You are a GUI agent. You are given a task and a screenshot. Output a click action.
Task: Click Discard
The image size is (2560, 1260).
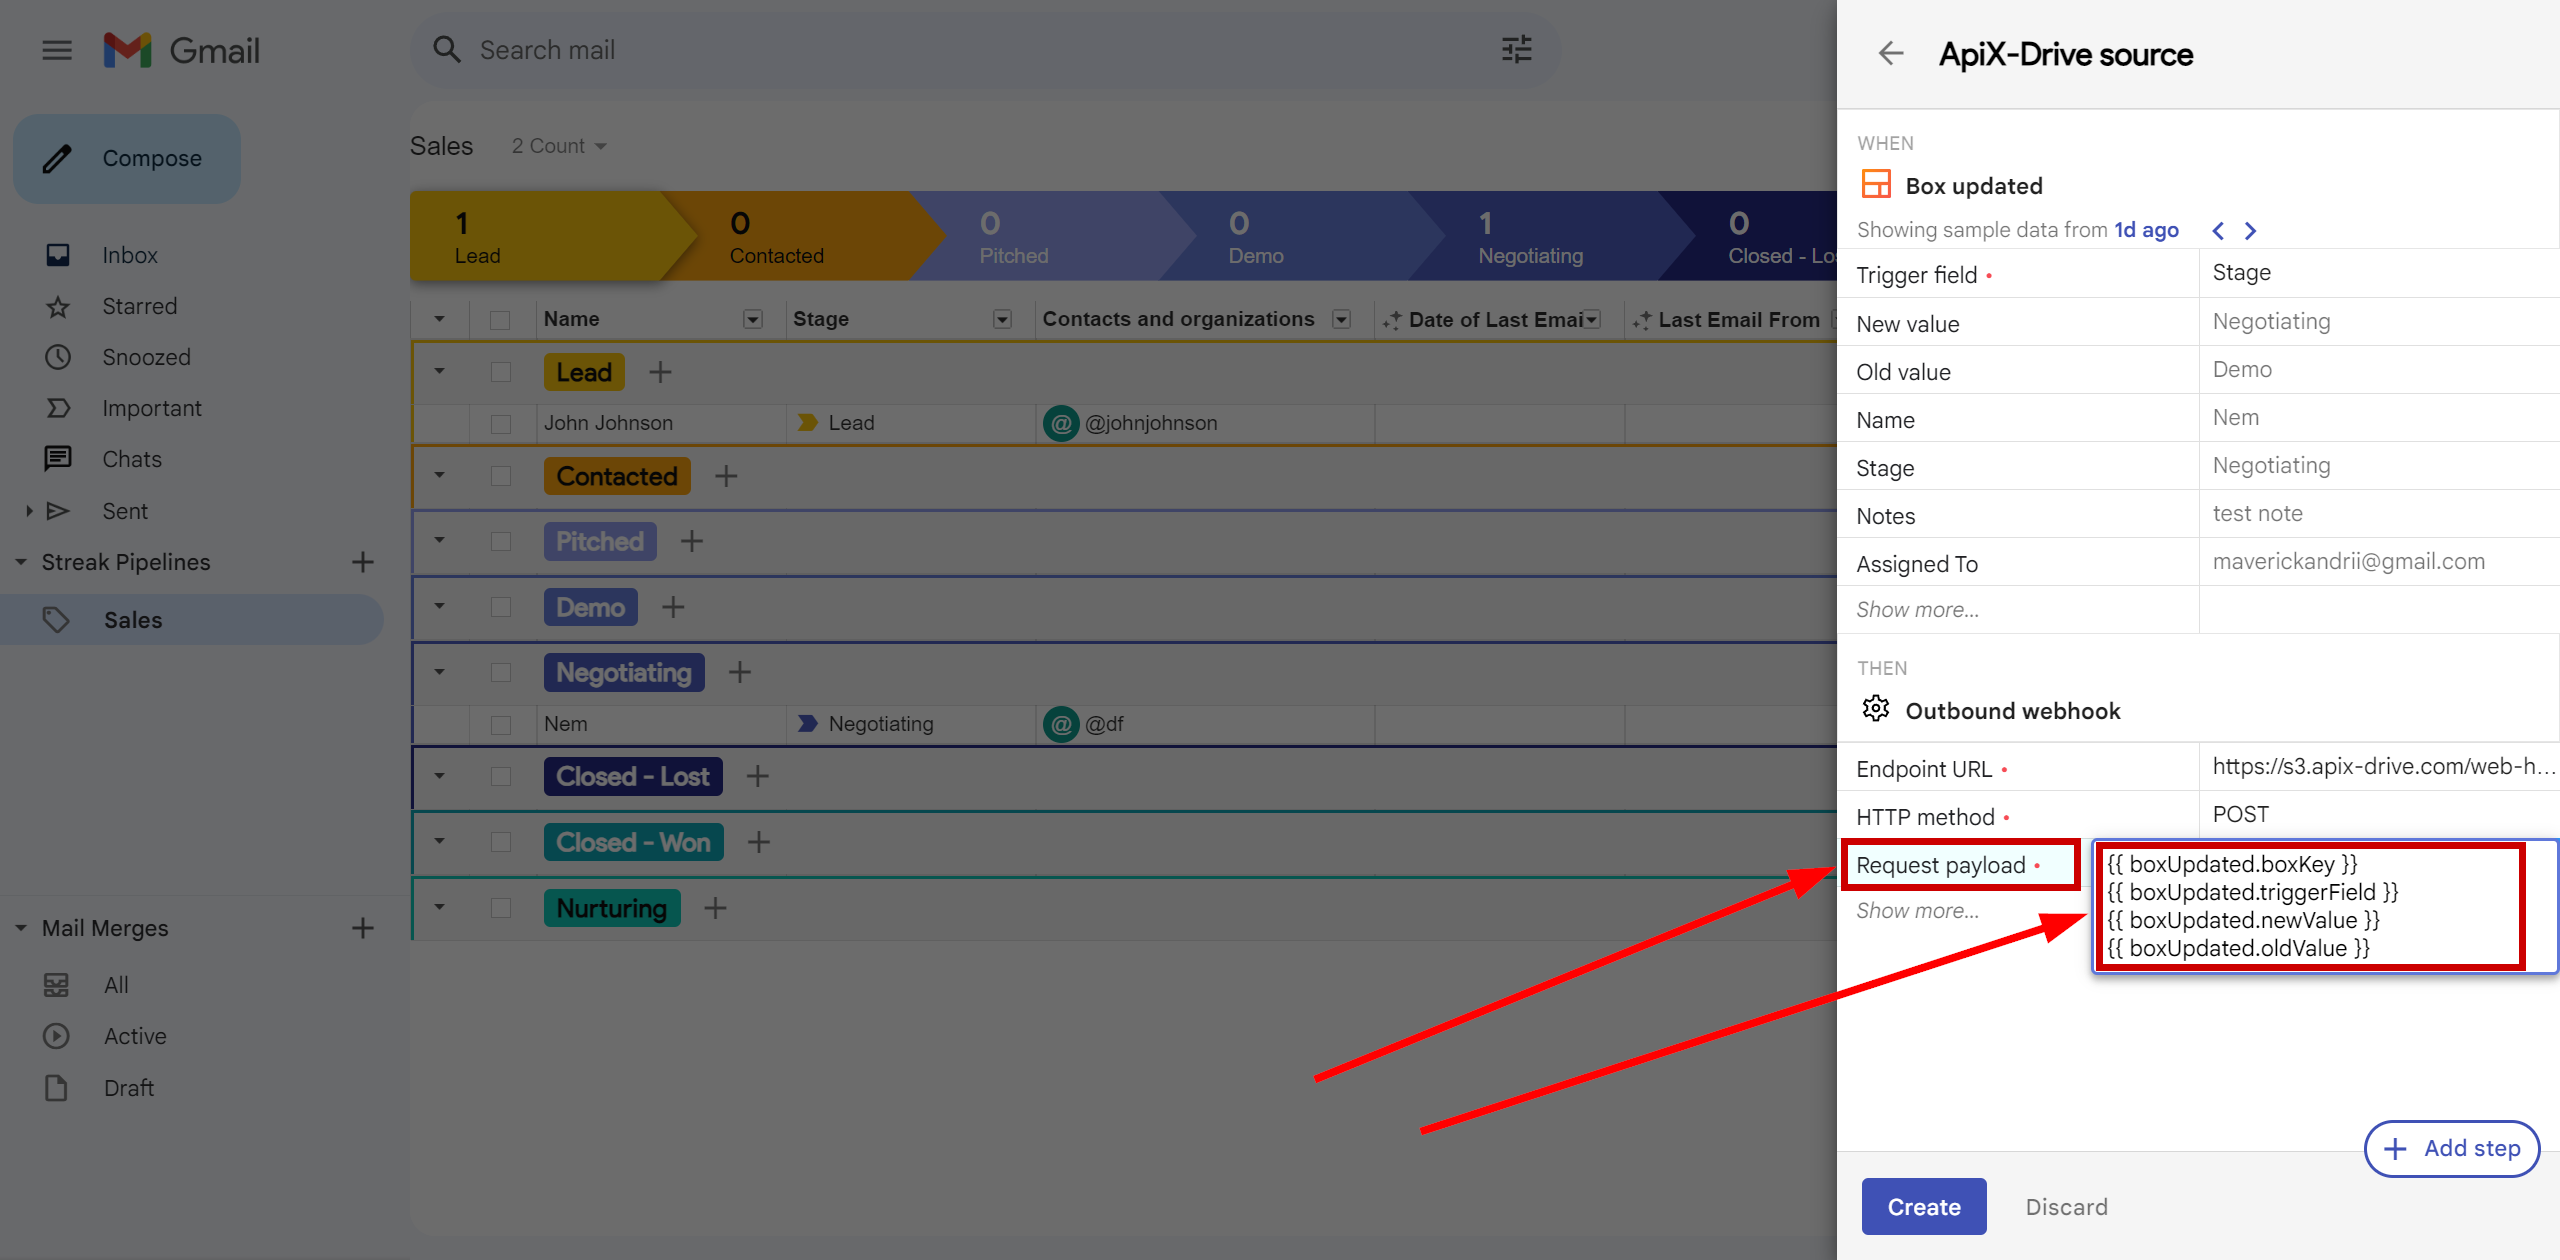pos(2066,1207)
